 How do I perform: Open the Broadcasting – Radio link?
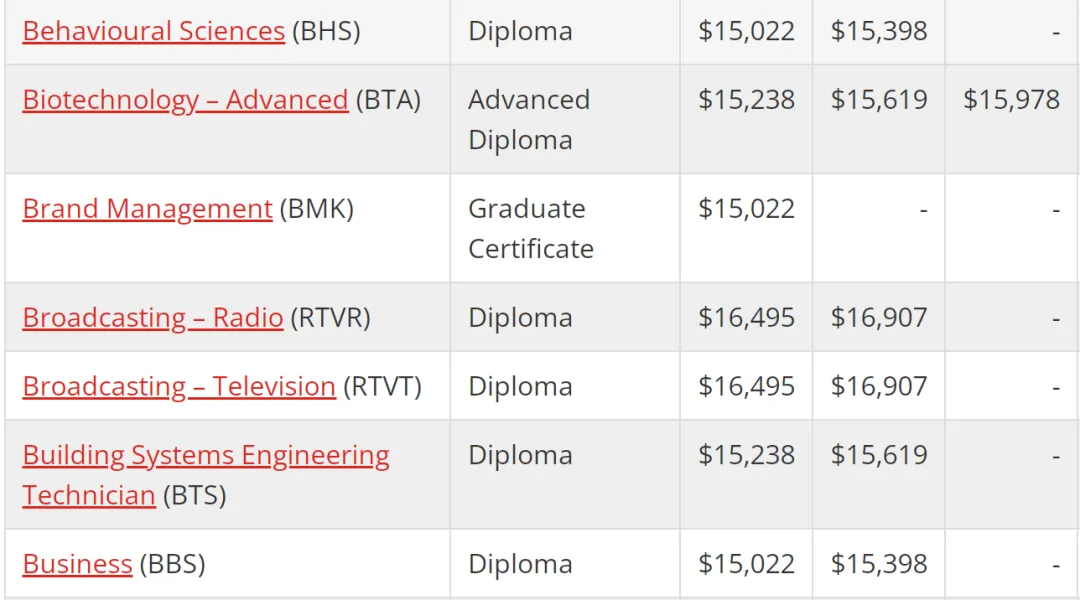point(153,318)
